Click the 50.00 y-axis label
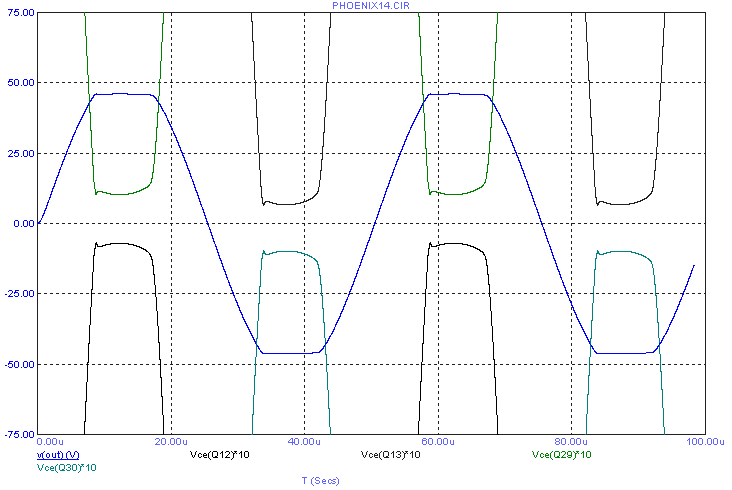This screenshot has height=490, width=732. (21, 83)
